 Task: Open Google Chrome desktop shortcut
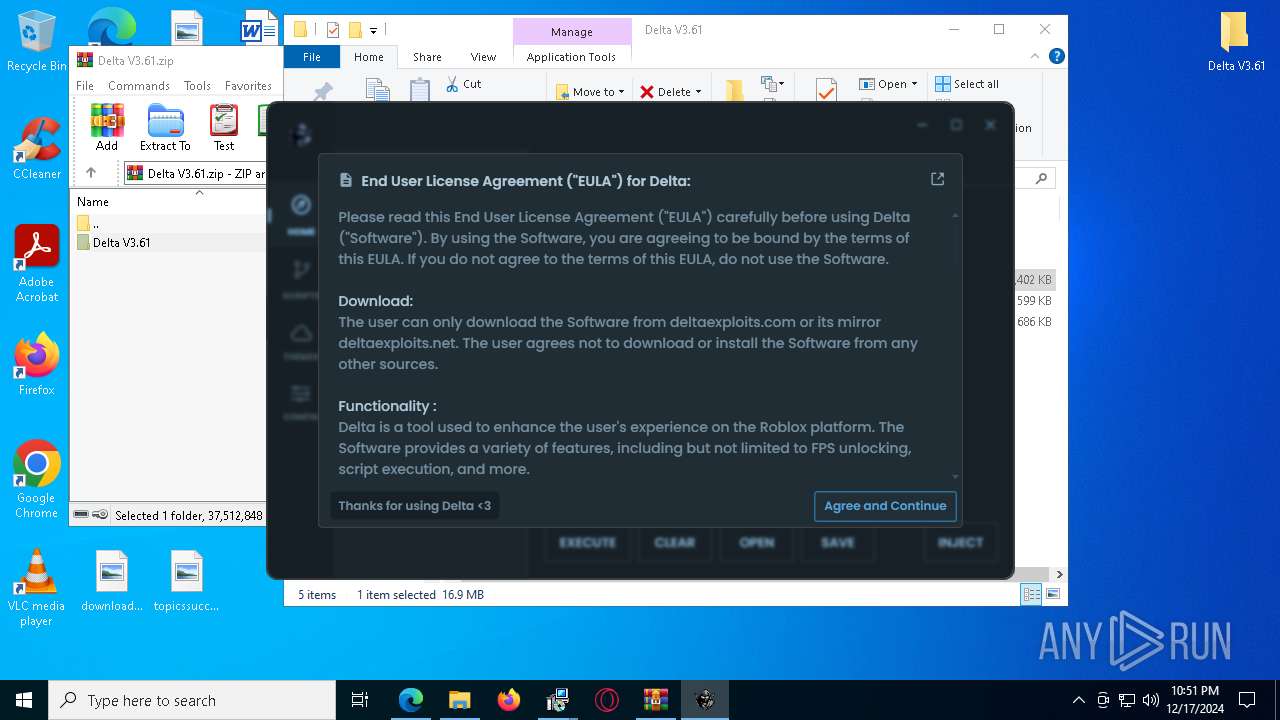(36, 480)
